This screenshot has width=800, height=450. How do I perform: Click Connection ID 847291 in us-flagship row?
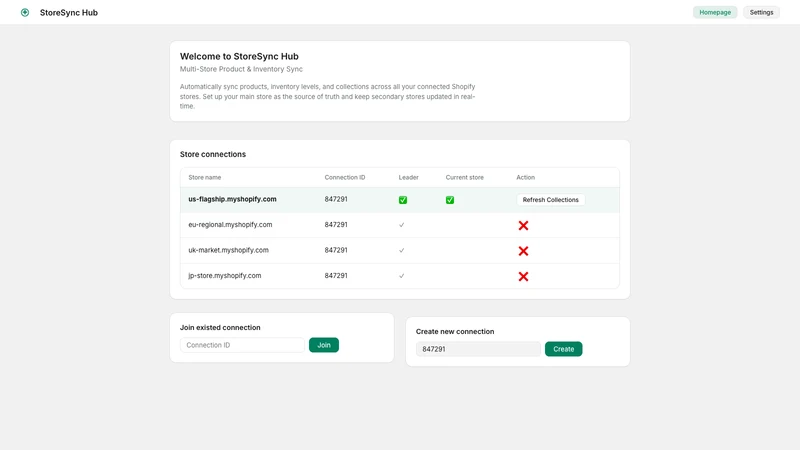[x=336, y=199]
